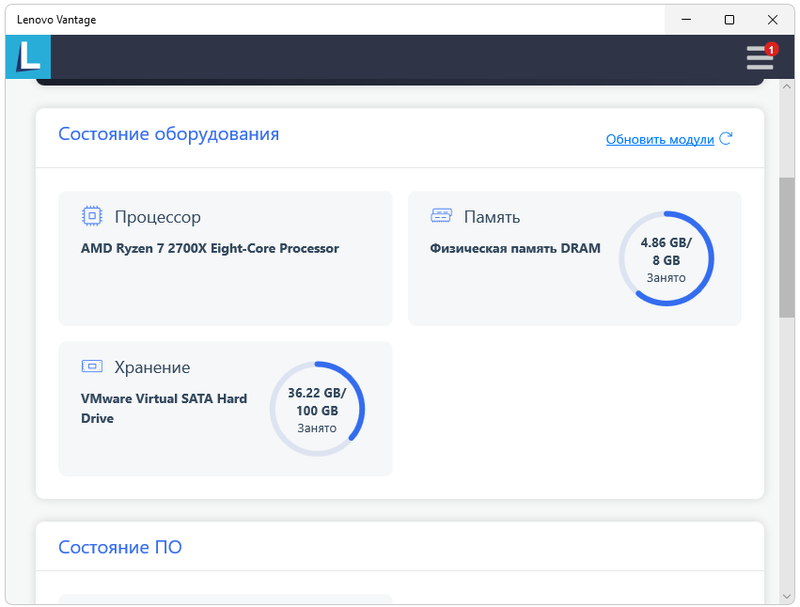Click the Память card title
800x607 pixels.
click(x=491, y=217)
